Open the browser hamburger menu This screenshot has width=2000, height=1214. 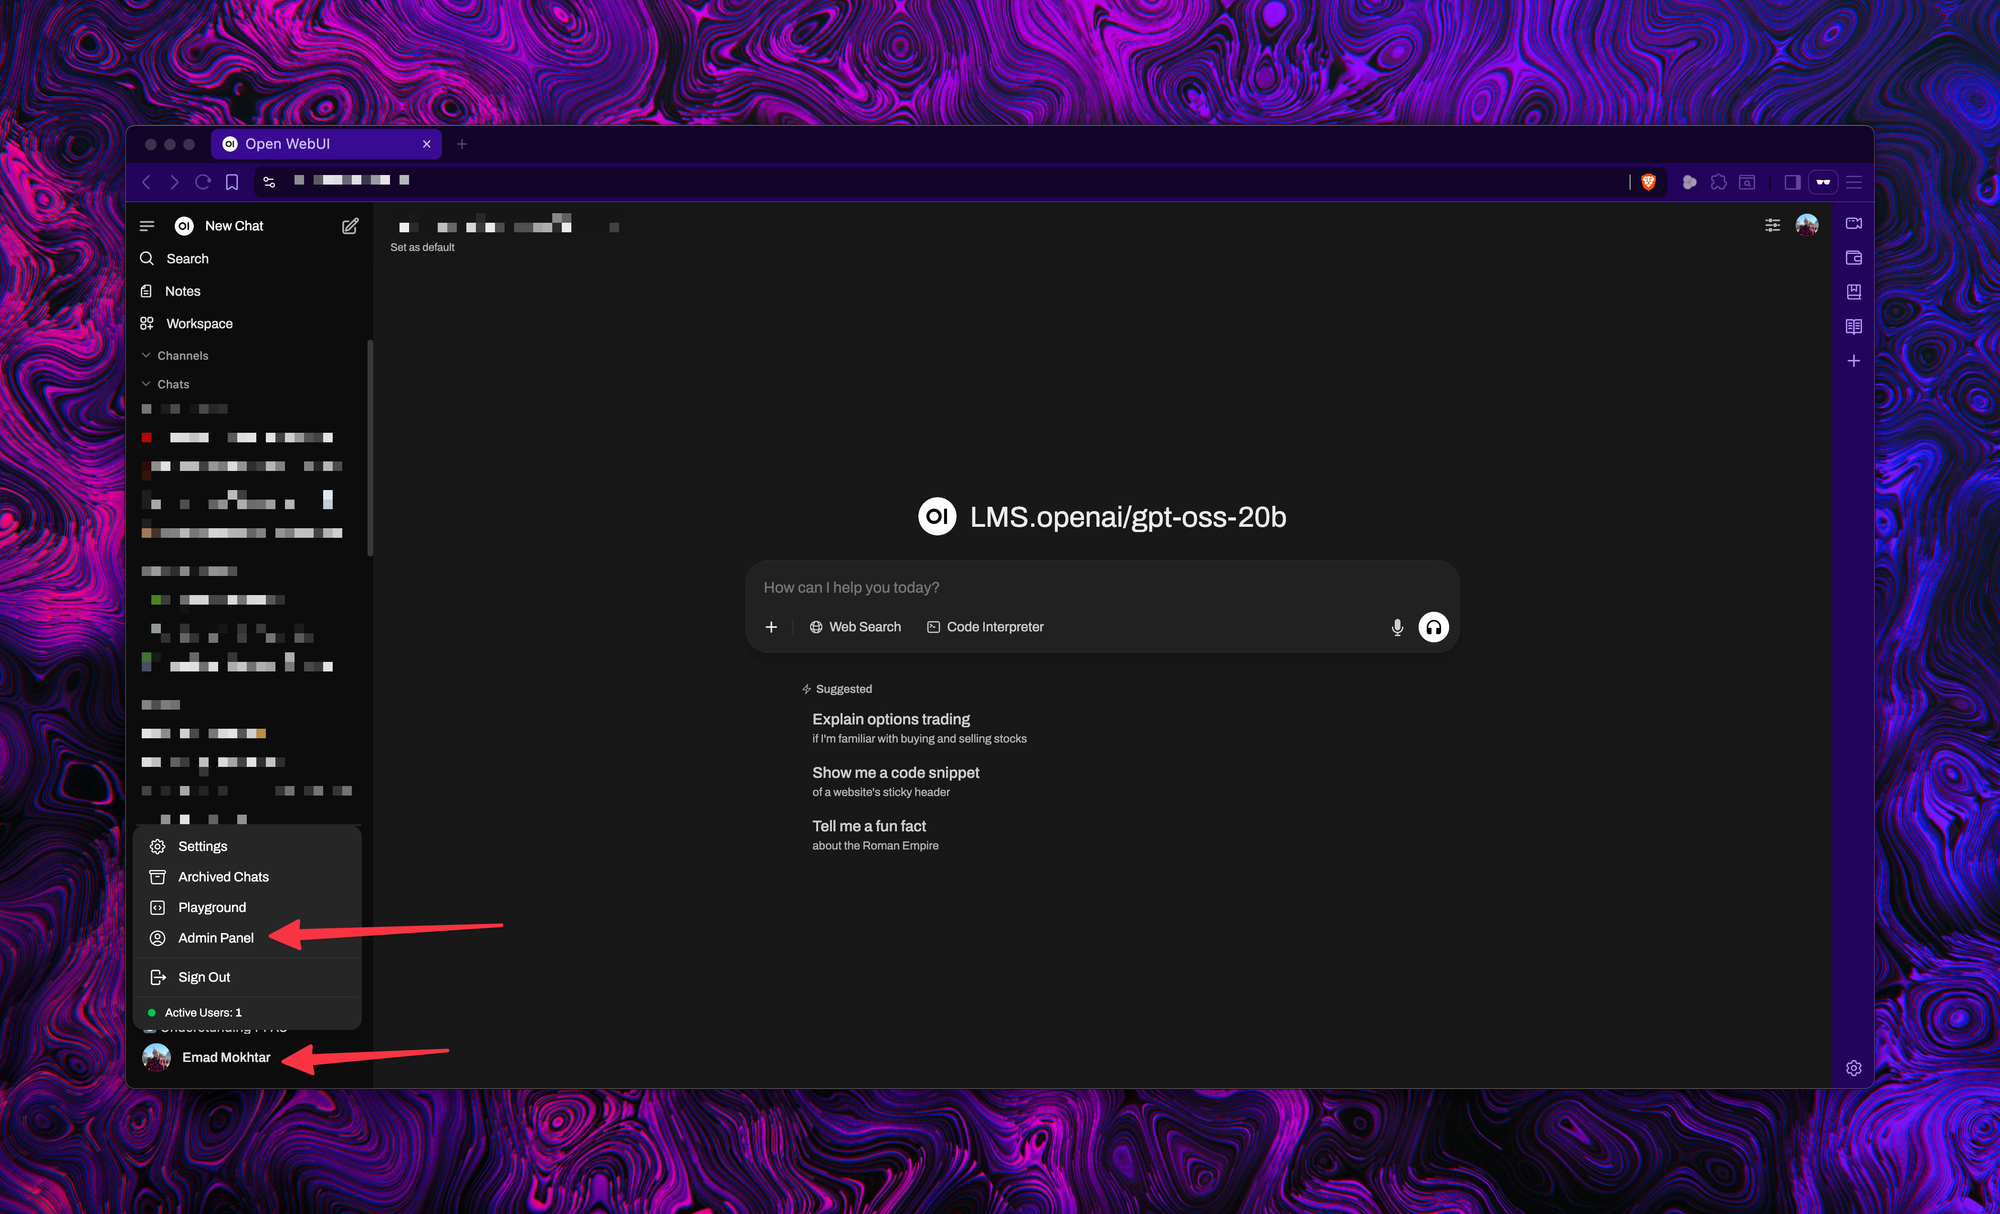click(x=1854, y=182)
